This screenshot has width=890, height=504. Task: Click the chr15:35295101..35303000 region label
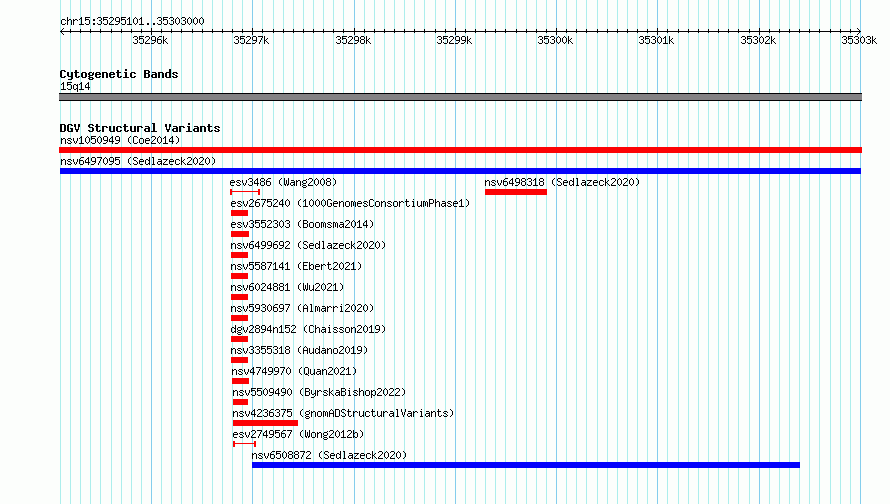click(x=132, y=21)
